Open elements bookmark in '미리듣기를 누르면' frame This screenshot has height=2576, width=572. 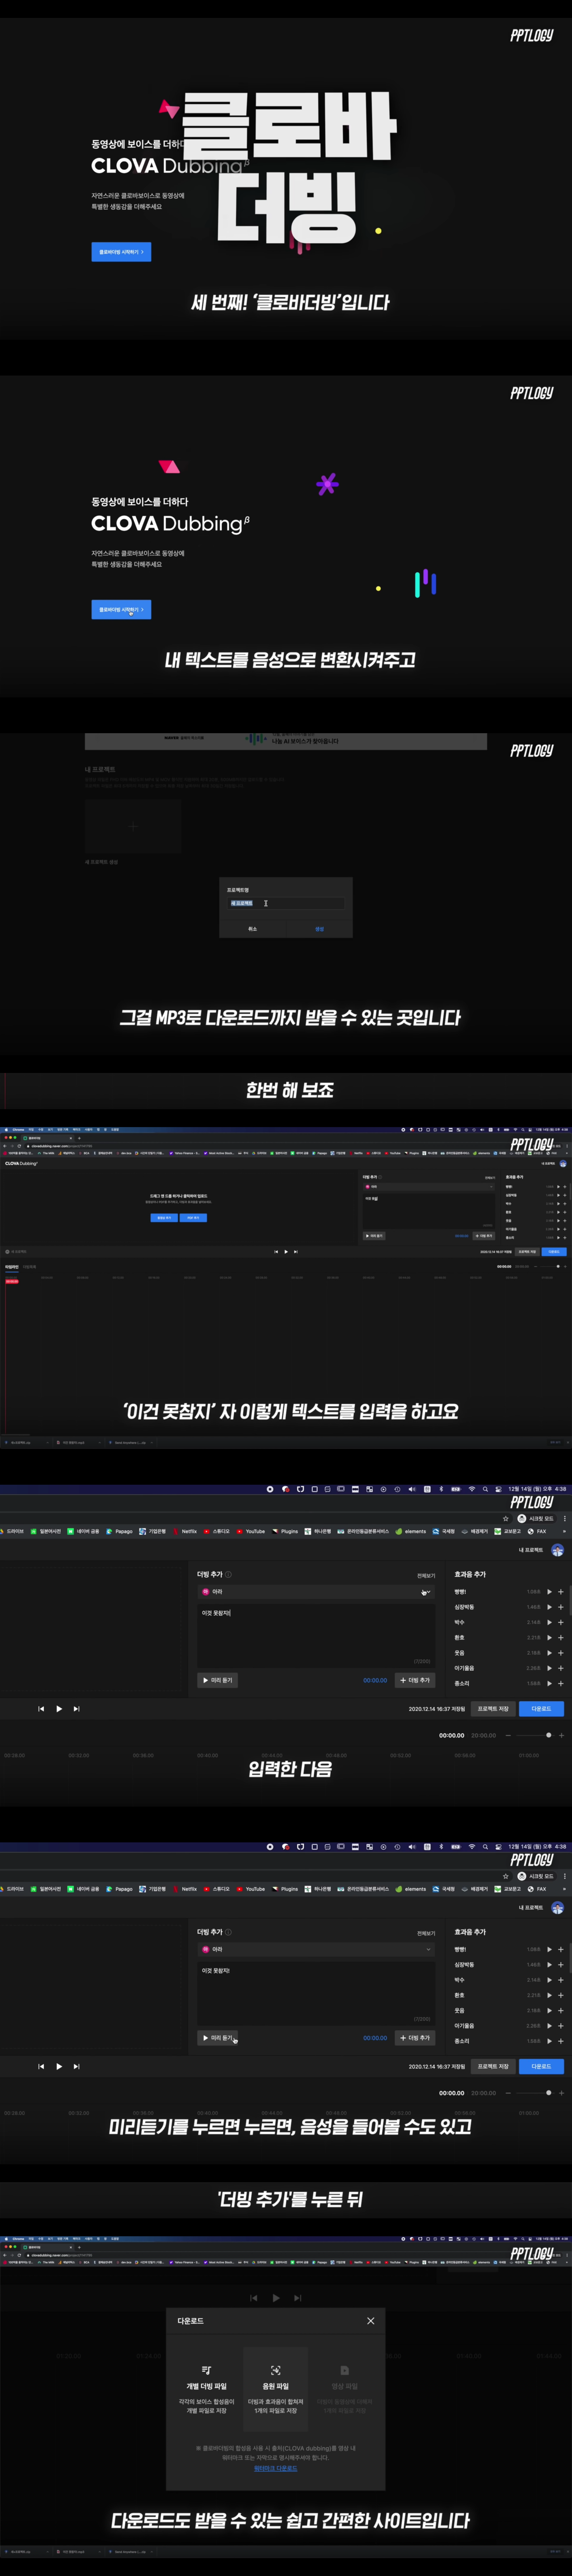411,1889
